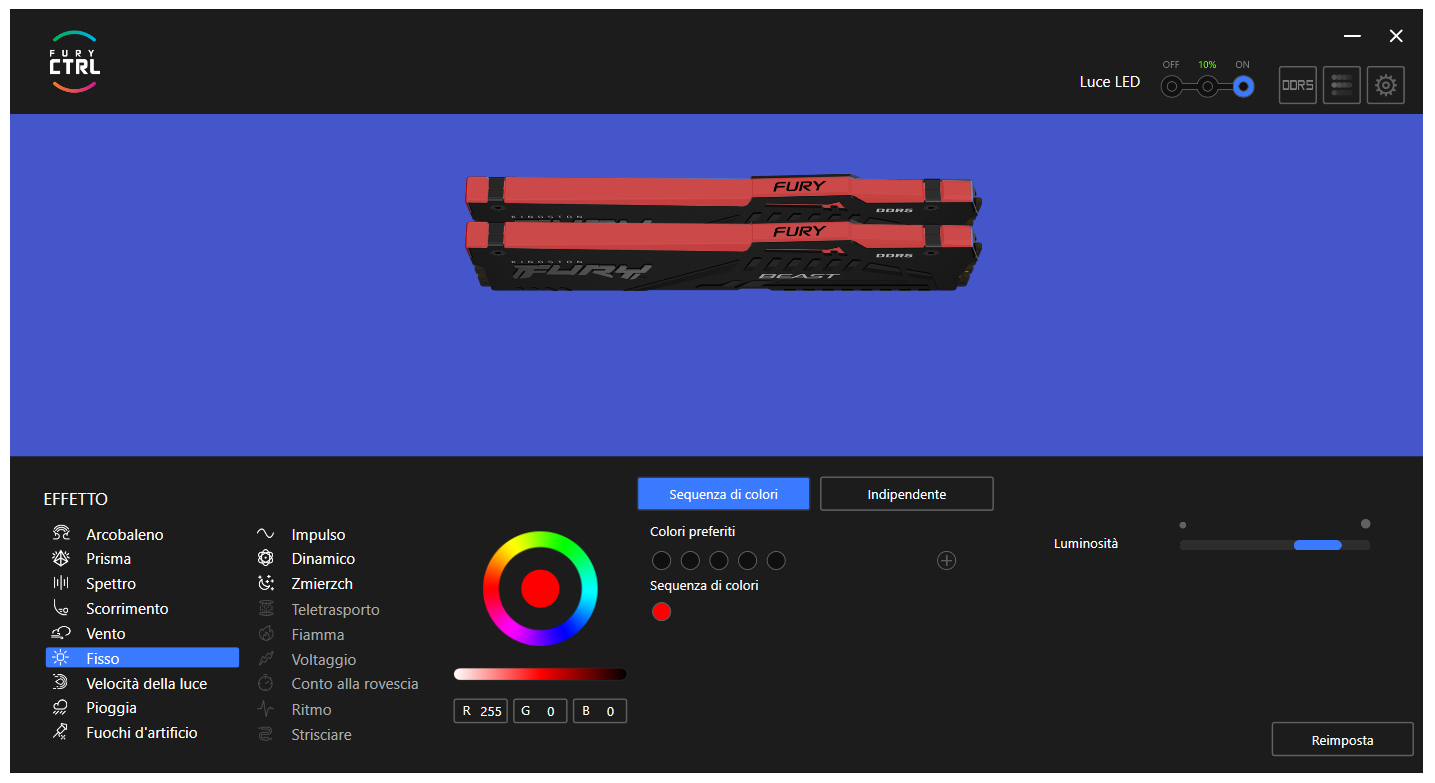Open settings gear icon
Viewport: 1435px width, 783px height.
[x=1386, y=85]
